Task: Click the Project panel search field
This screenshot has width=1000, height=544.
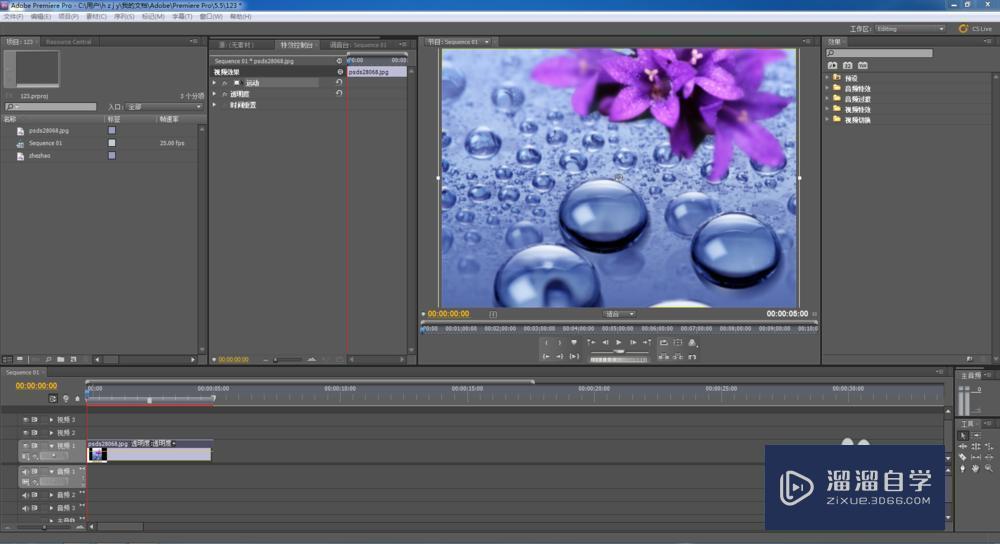Action: [50, 107]
